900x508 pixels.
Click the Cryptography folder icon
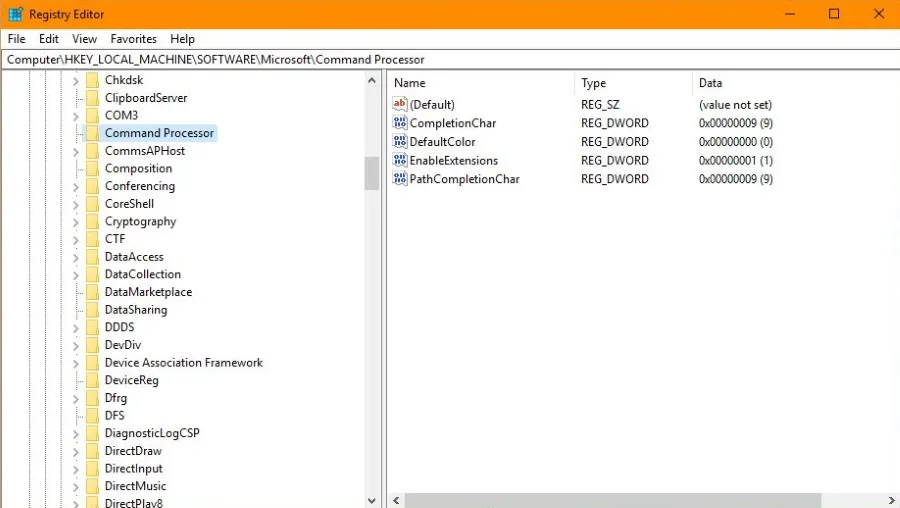pos(92,222)
